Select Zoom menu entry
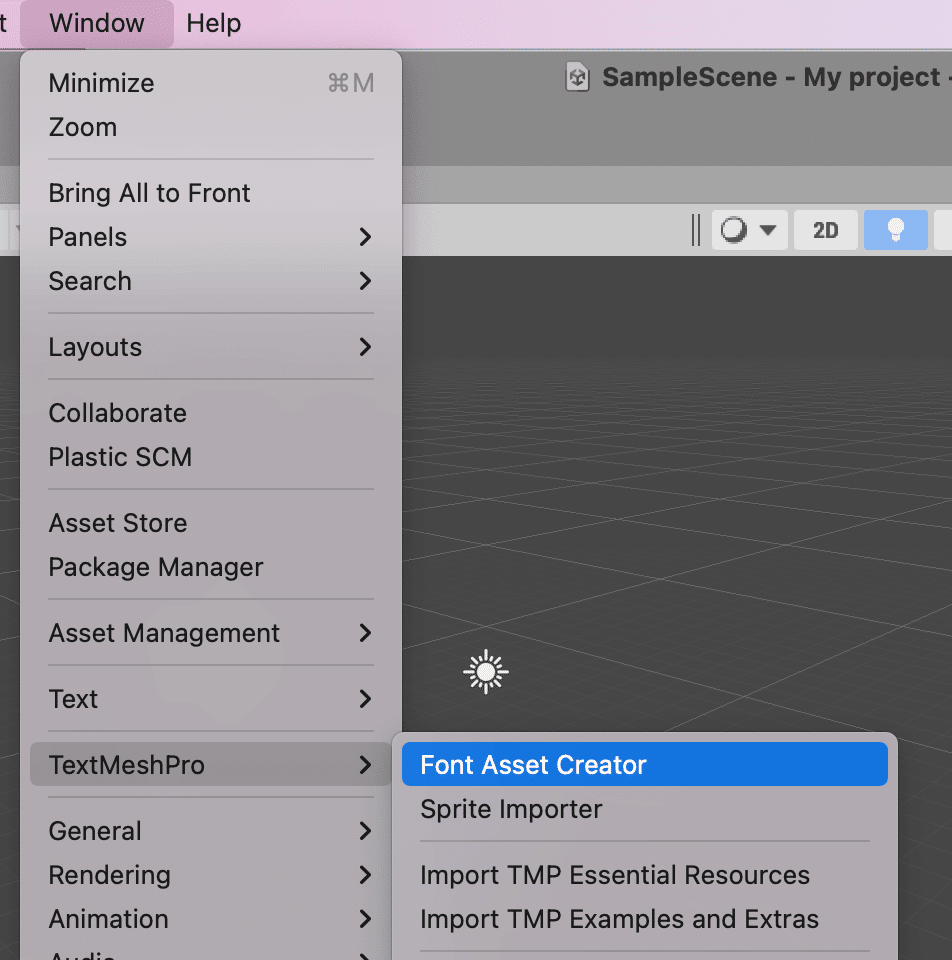 [x=211, y=127]
